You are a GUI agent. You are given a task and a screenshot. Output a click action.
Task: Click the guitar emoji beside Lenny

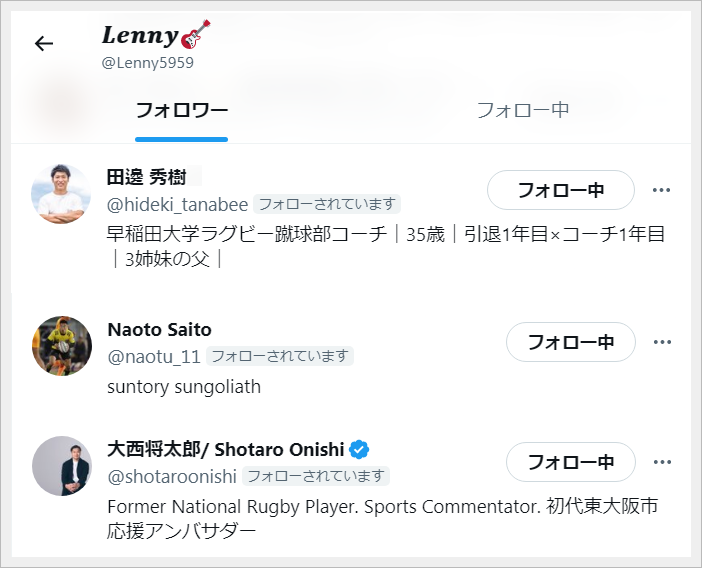pyautogui.click(x=196, y=35)
